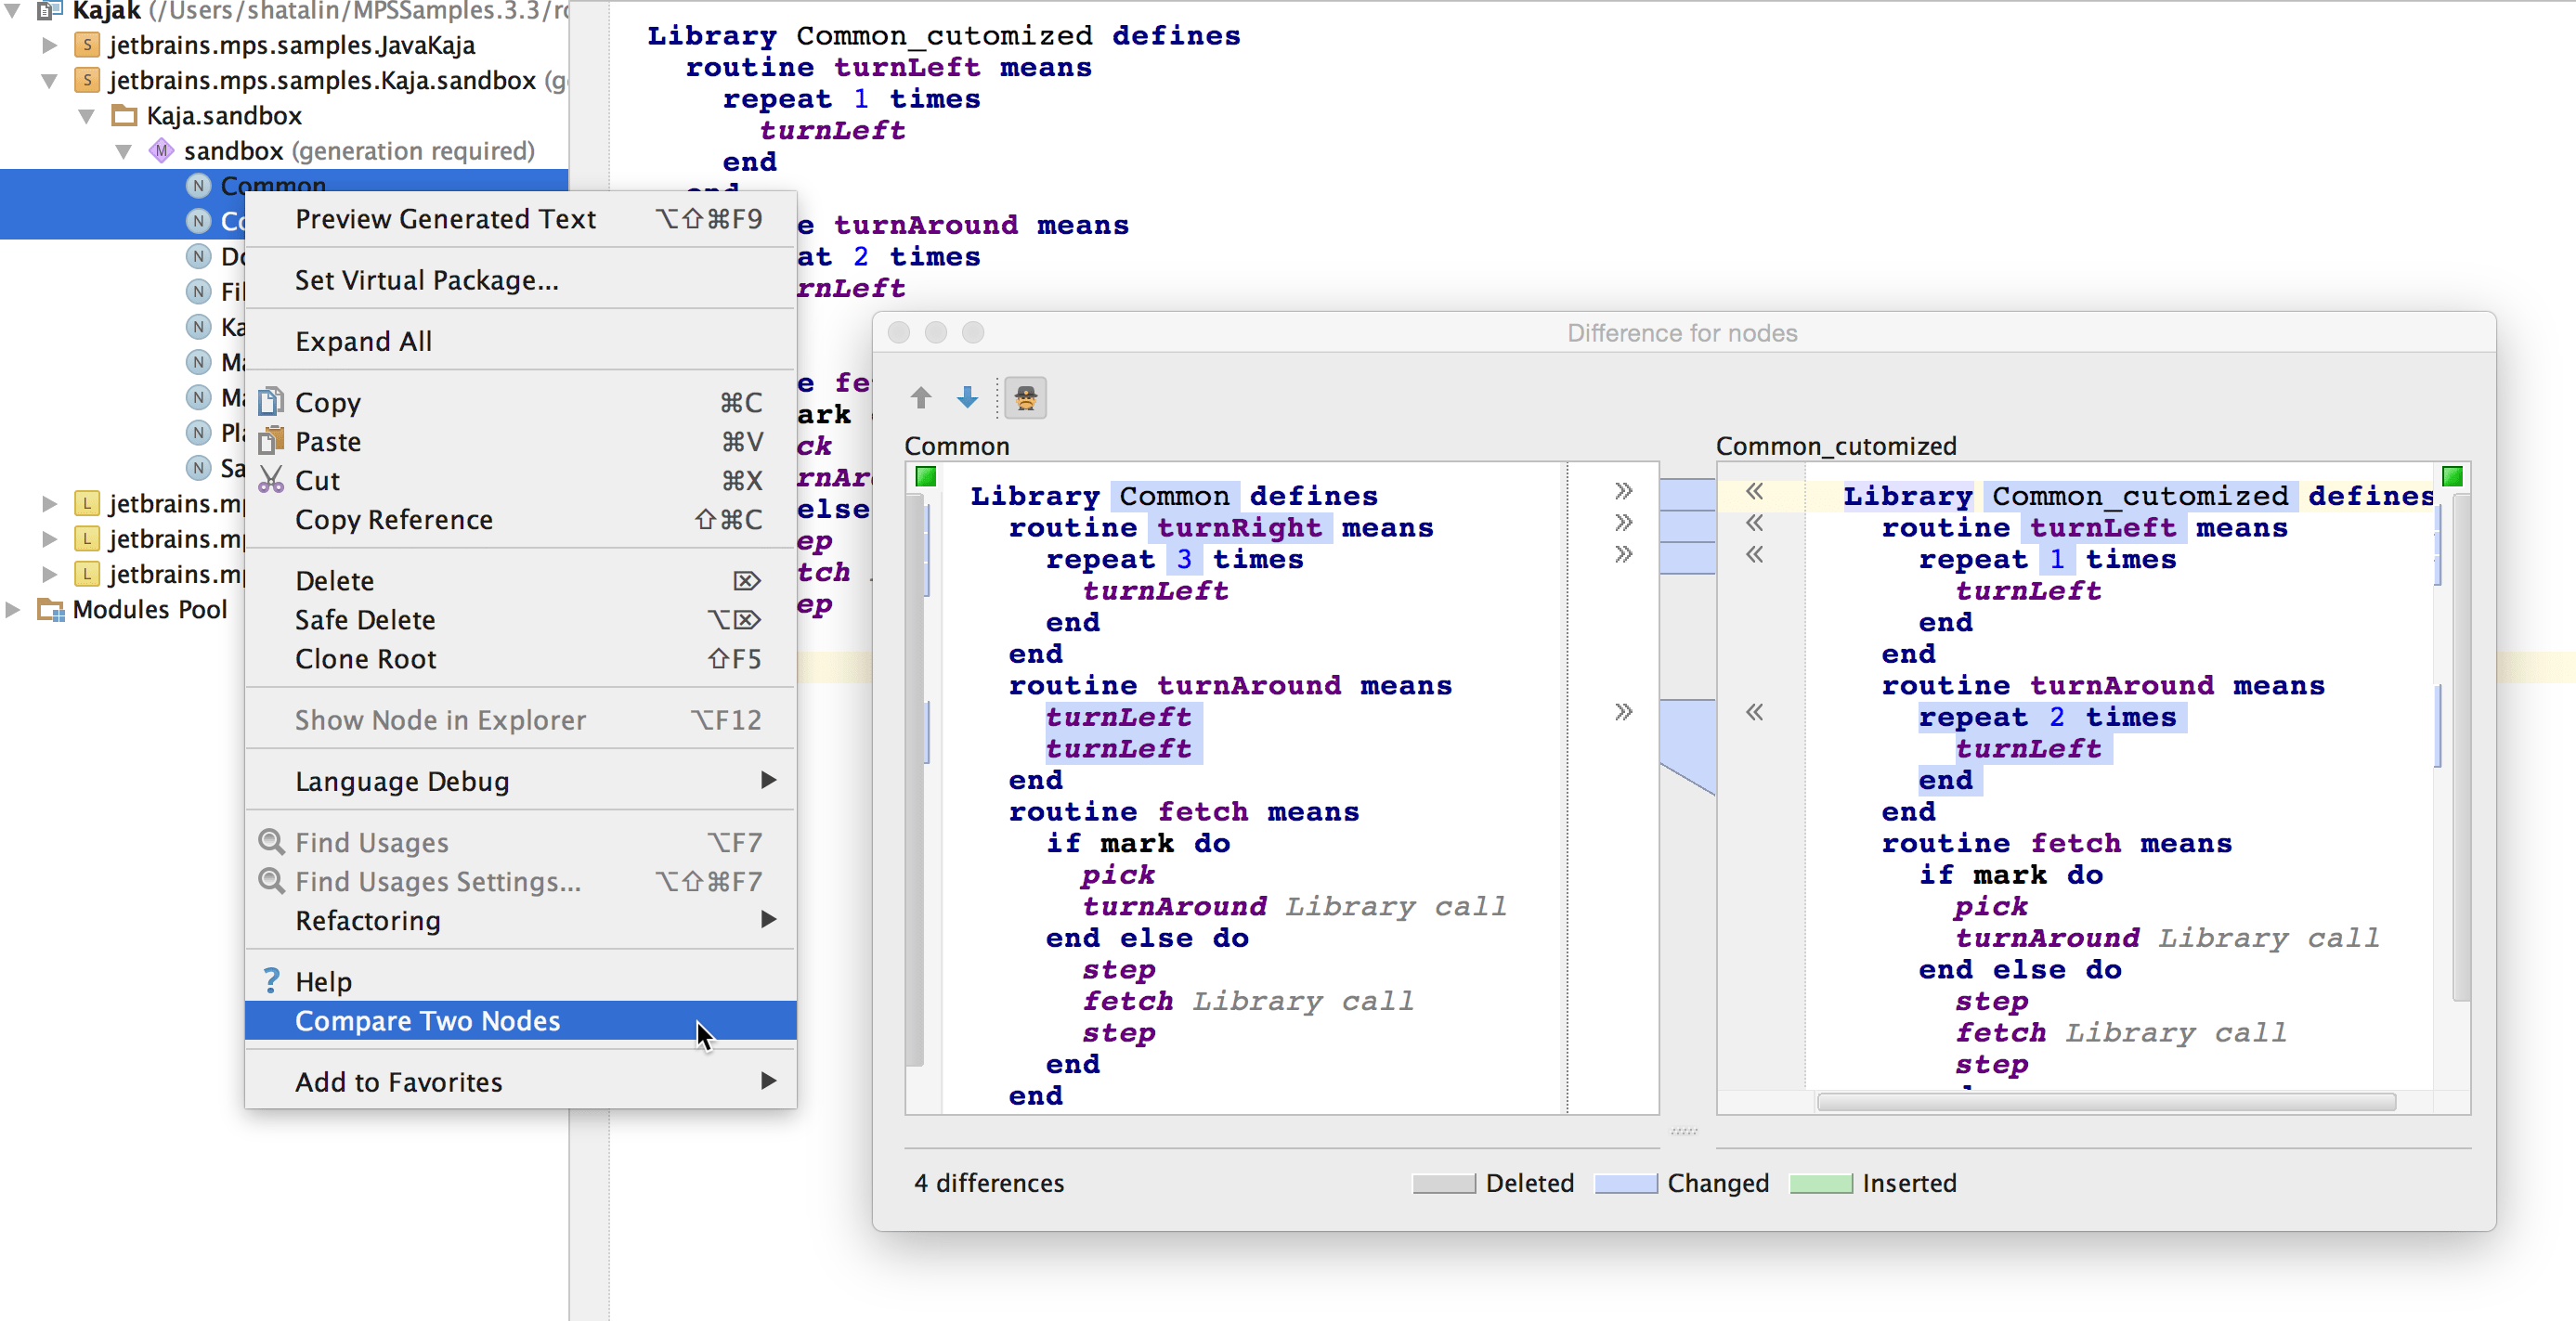
Task: Click the folder icon next to Kaja.sandbox
Action: [x=124, y=115]
